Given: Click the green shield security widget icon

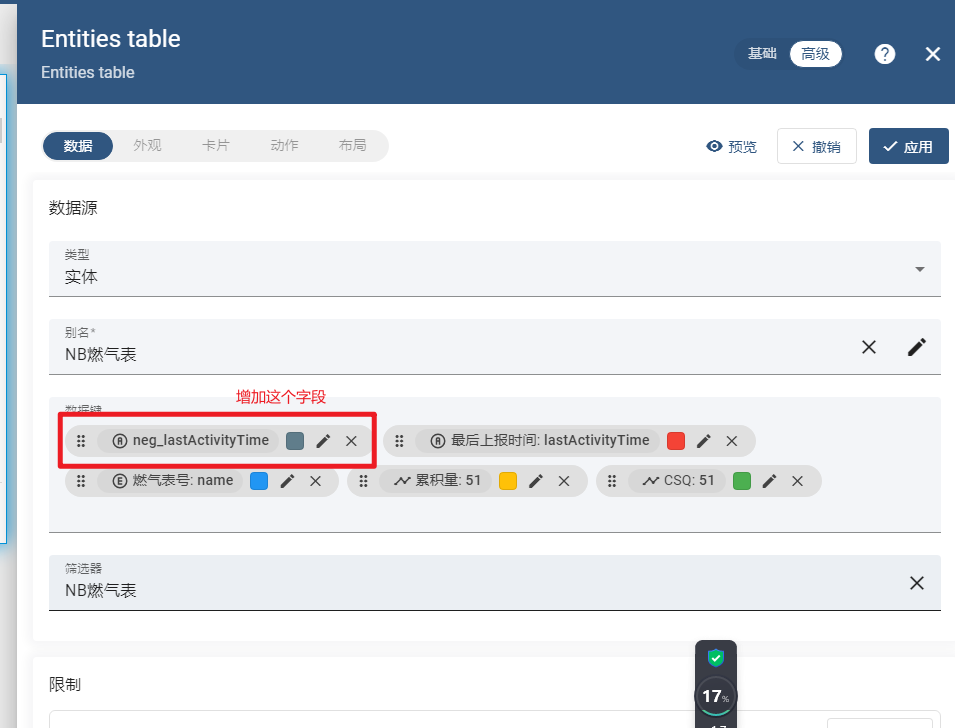Looking at the screenshot, I should pos(716,658).
